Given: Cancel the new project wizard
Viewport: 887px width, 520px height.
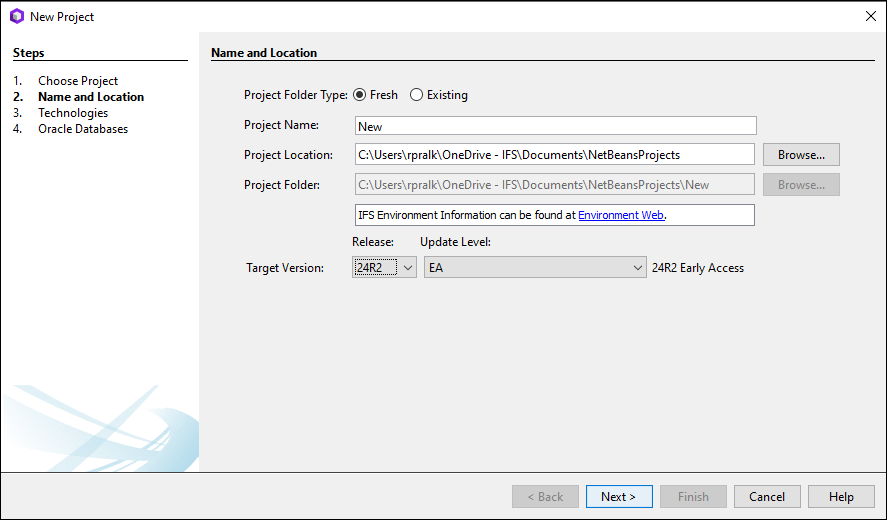Looking at the screenshot, I should coord(767,497).
